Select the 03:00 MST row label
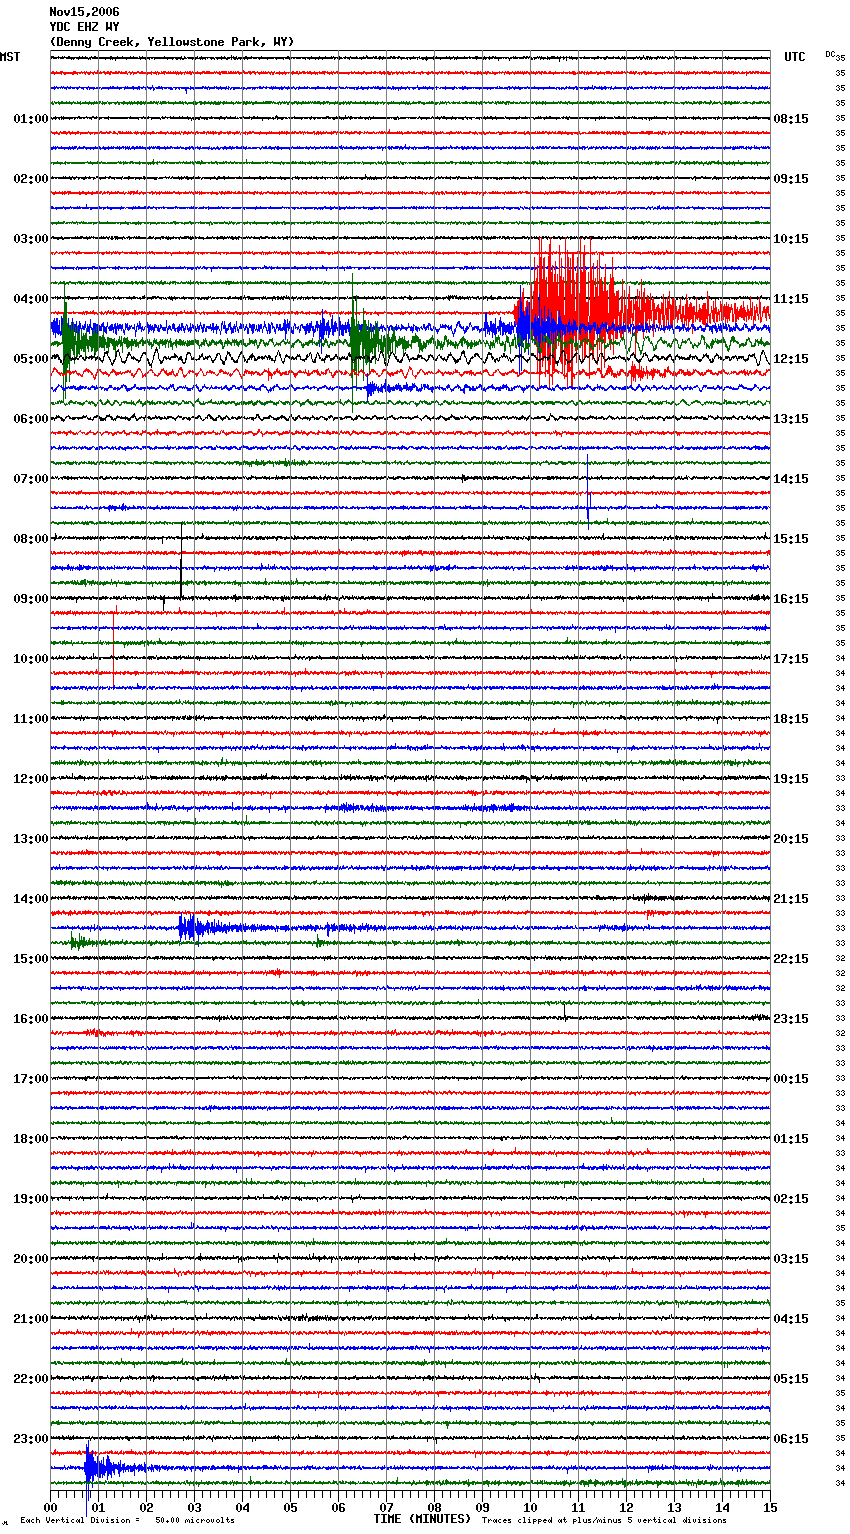The image size is (850, 1534). 31,239
